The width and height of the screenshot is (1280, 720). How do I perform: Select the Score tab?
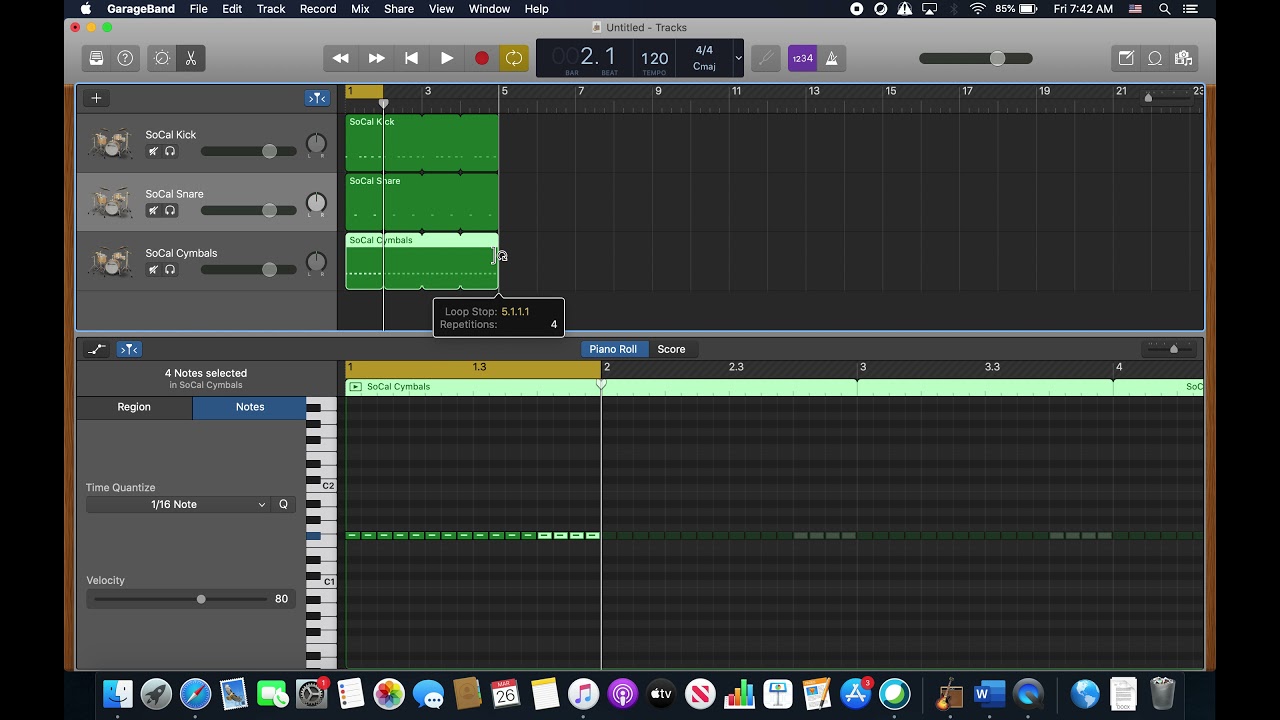click(671, 349)
